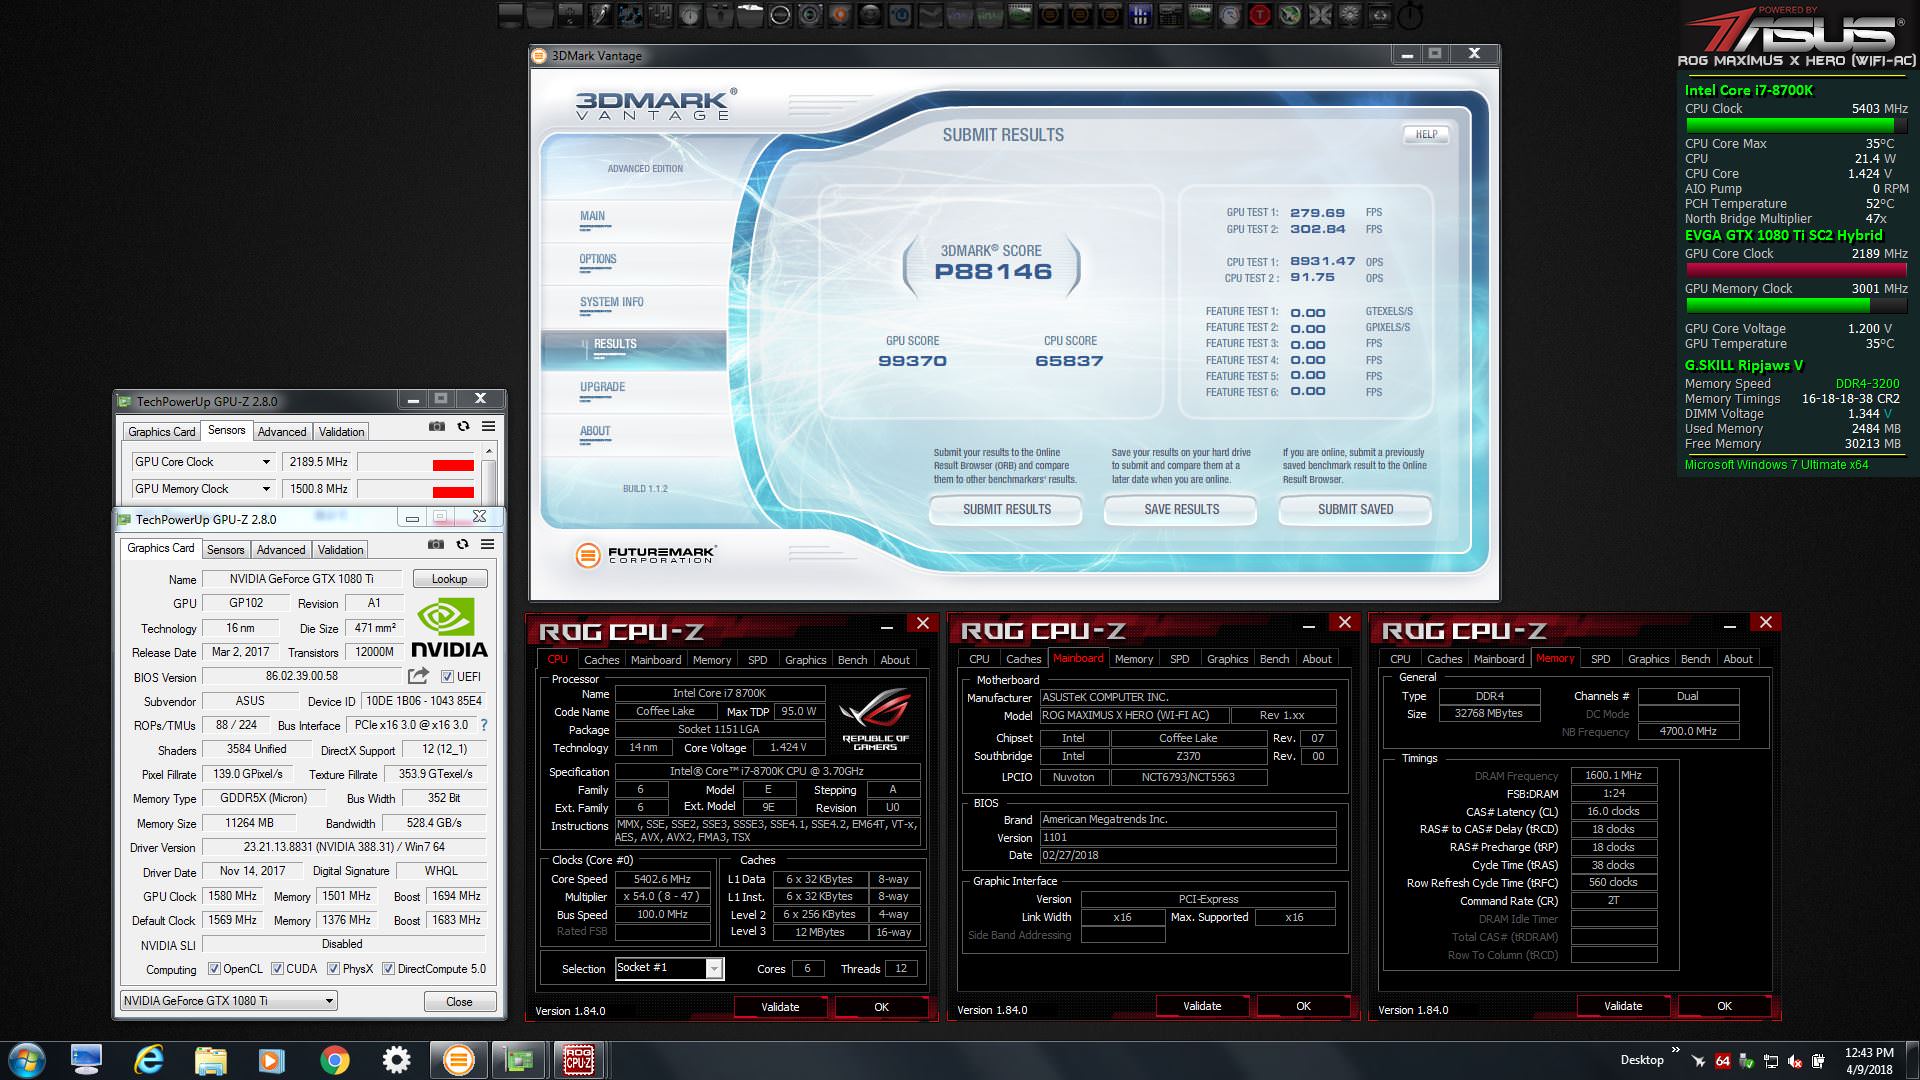Click the NVIDIA logo in GPU-Z
The width and height of the screenshot is (1920, 1080).
(449, 628)
